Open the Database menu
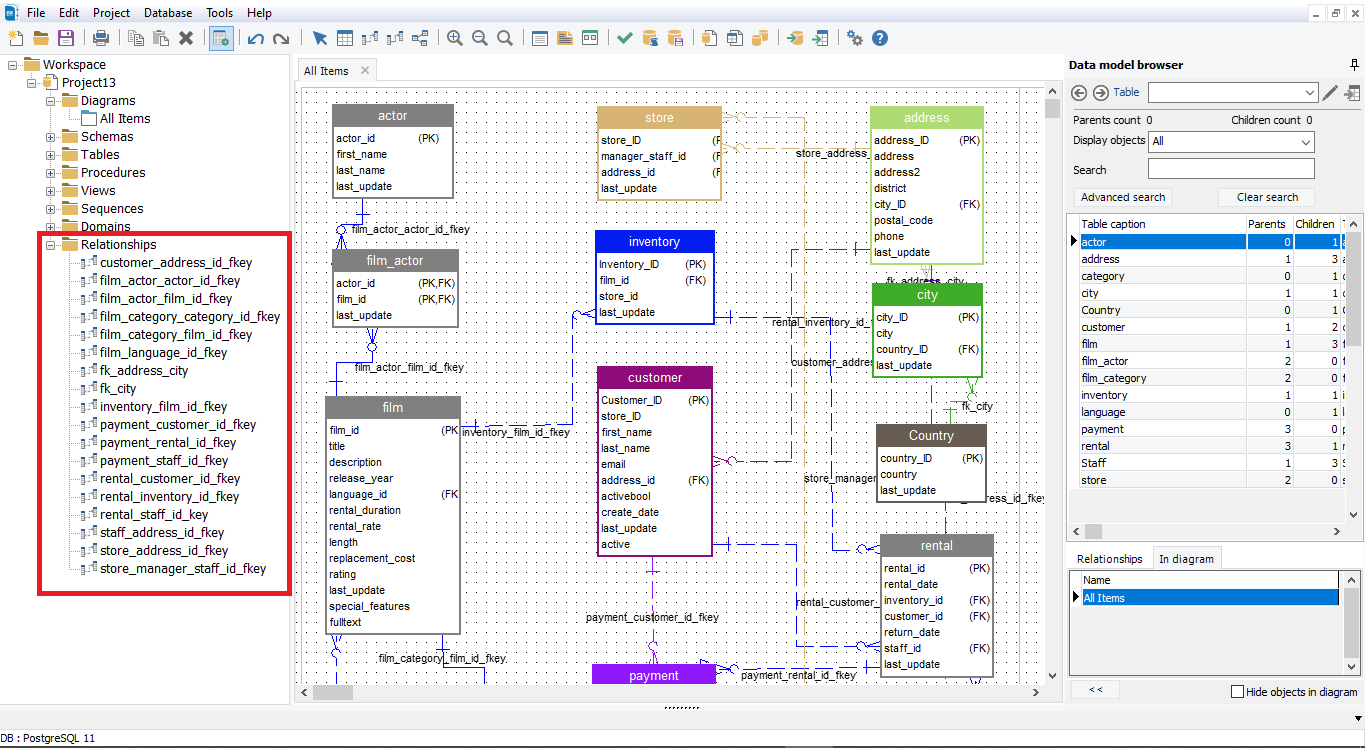The height and width of the screenshot is (748, 1365). 167,12
